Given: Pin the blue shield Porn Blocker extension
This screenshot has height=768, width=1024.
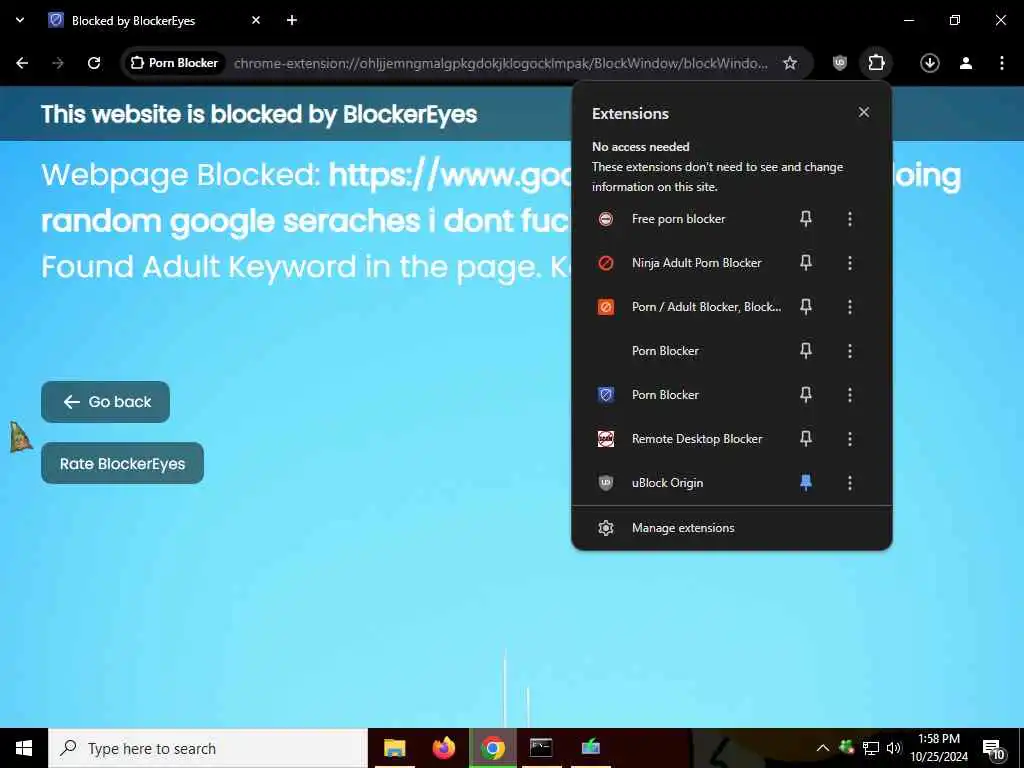Looking at the screenshot, I should (806, 394).
